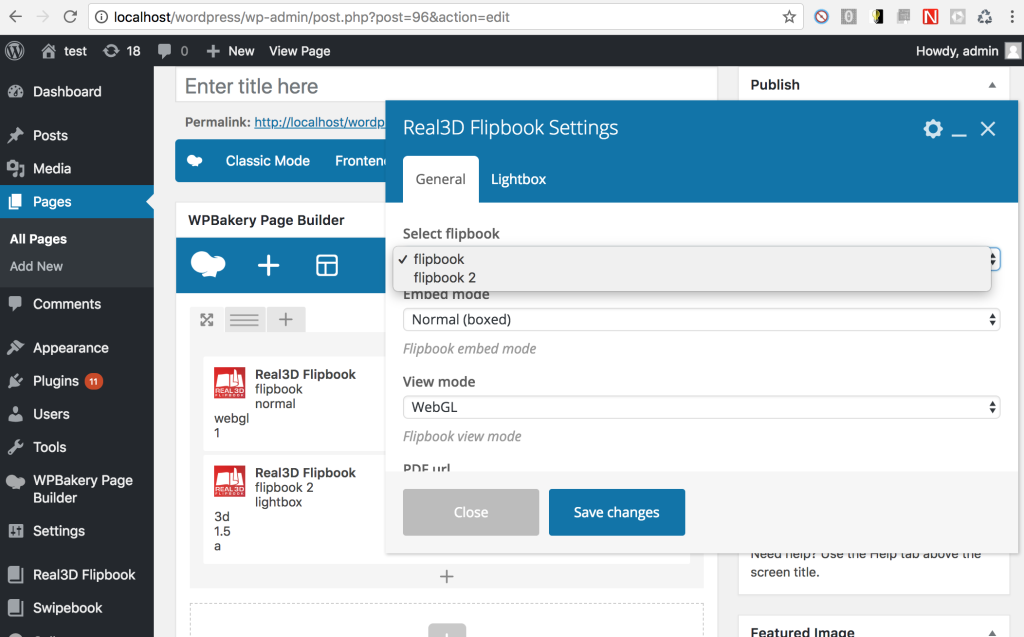Open the Plugins menu in sidebar
The image size is (1024, 637).
pyautogui.click(x=56, y=381)
